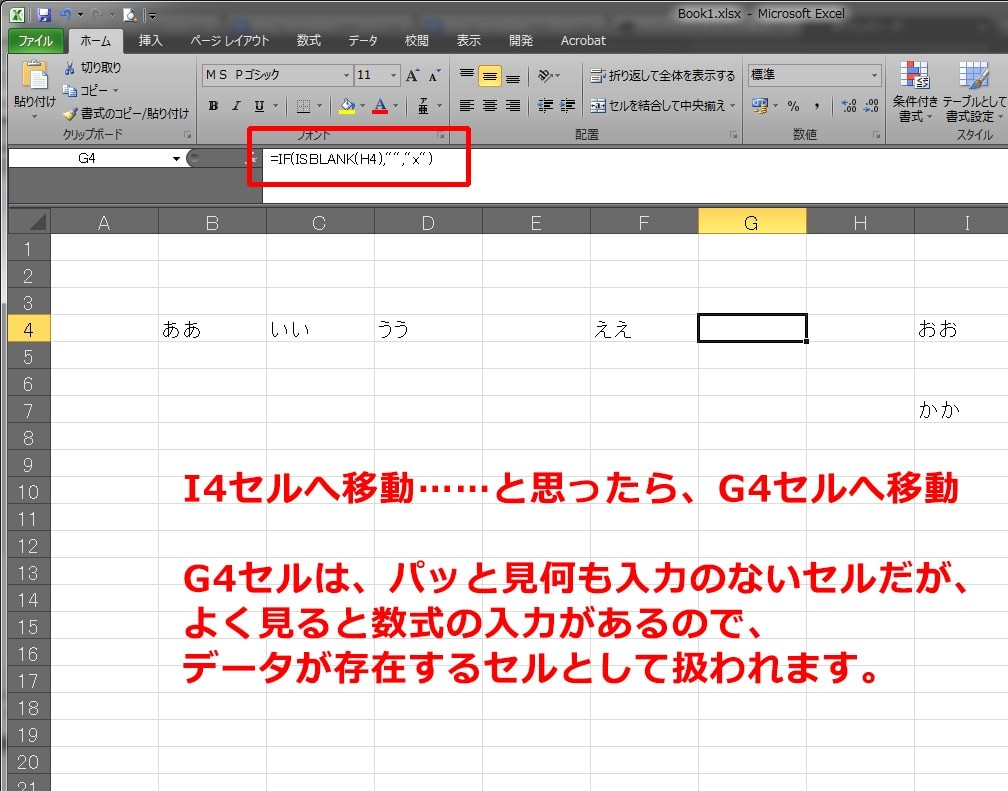Image resolution: width=1008 pixels, height=791 pixels.
Task: Apply italic formatting
Action: tap(236, 105)
